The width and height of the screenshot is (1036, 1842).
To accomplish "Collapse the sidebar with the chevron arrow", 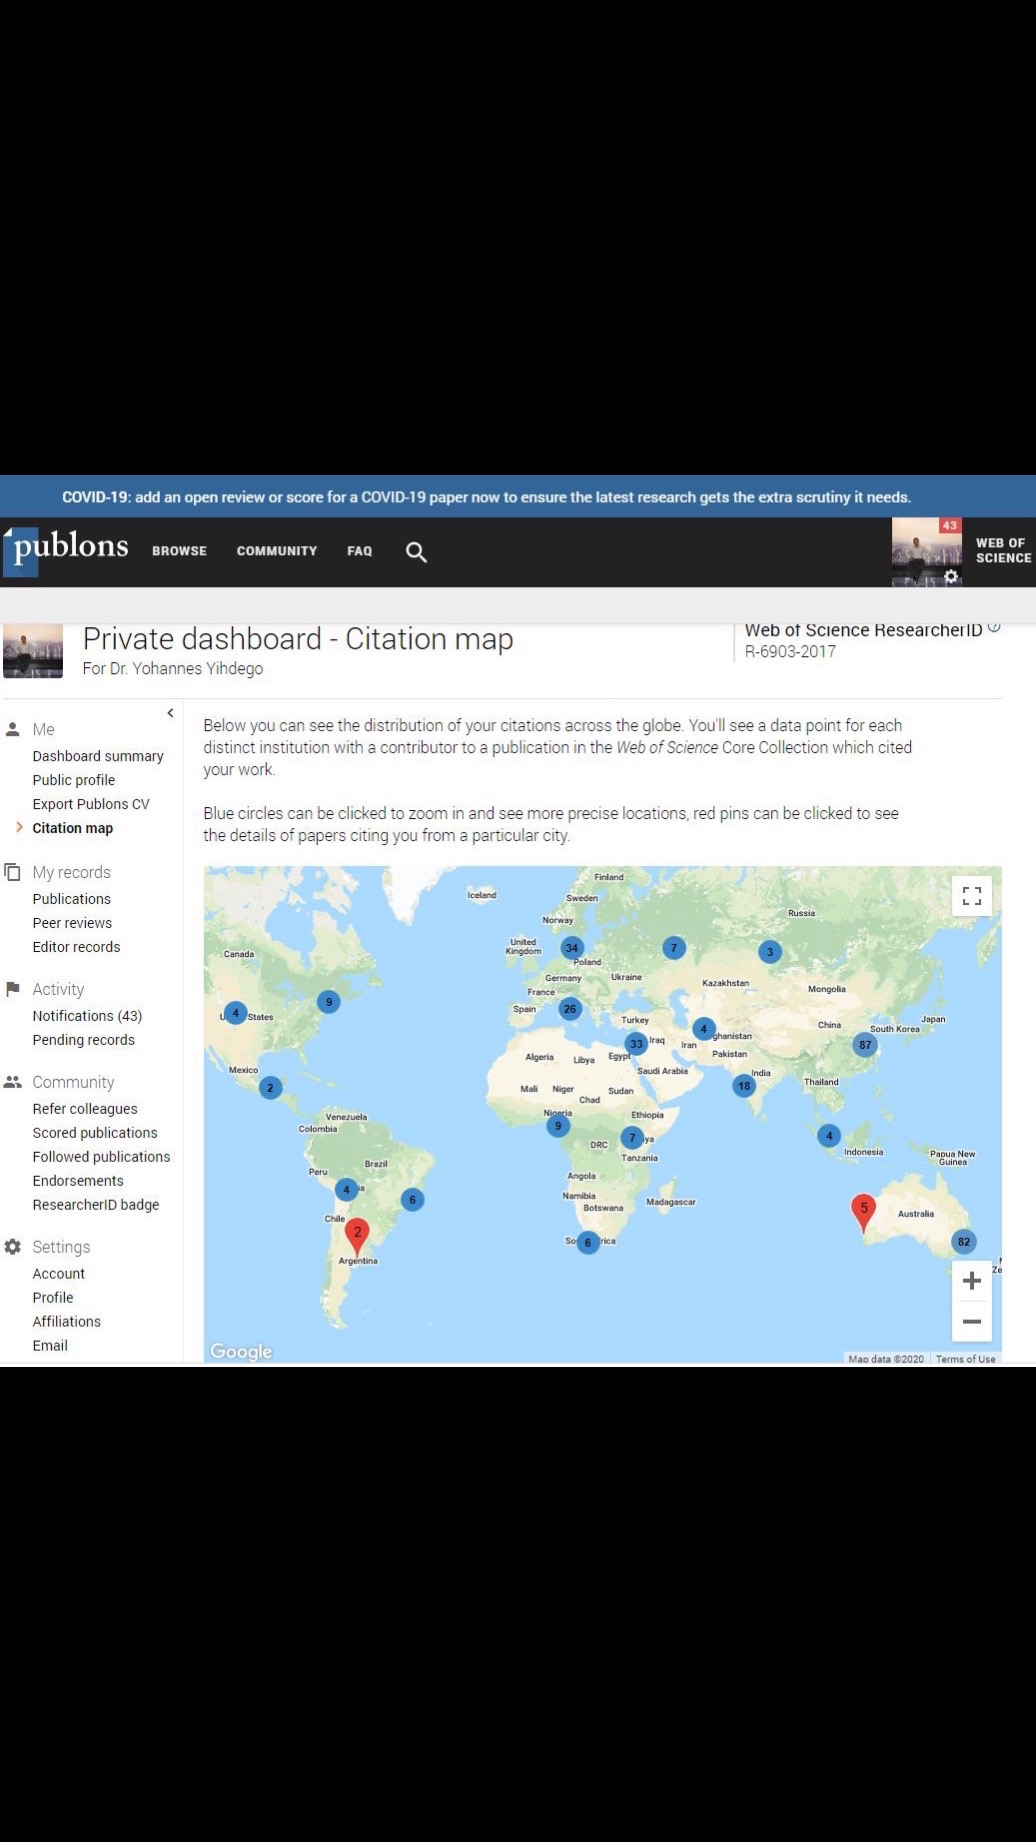I will pyautogui.click(x=170, y=713).
